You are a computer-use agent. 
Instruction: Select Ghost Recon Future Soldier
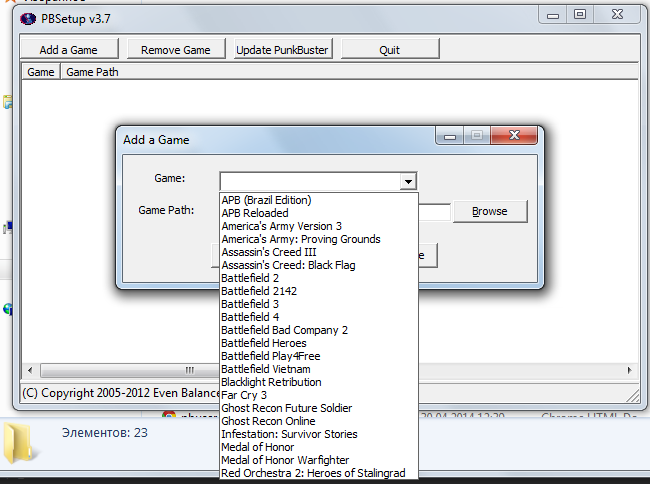319,408
